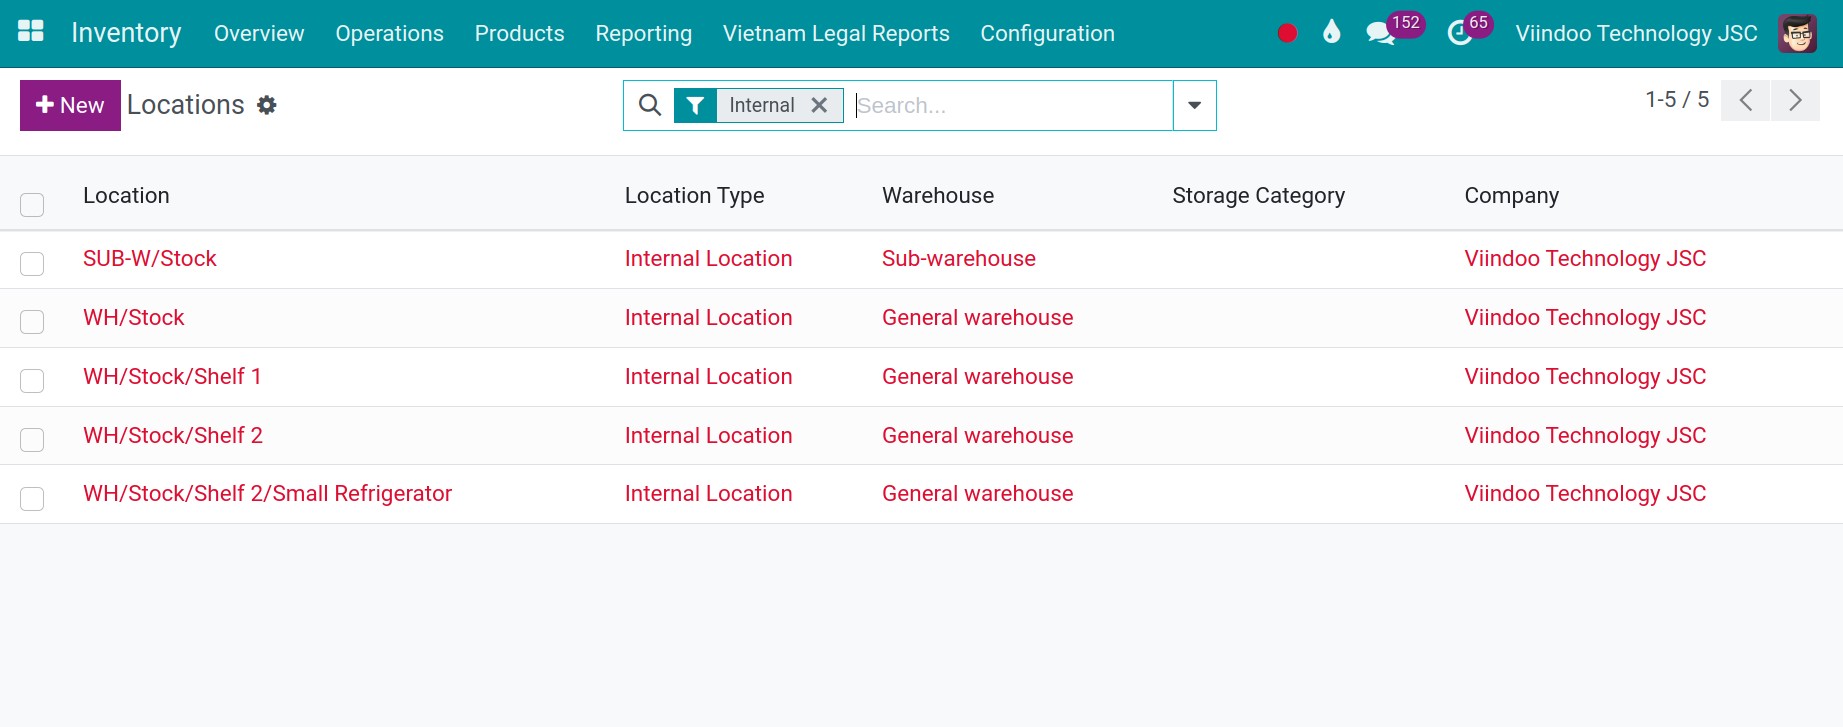Open the WH/Stock/Shelf 2 location
The height and width of the screenshot is (727, 1843).
point(173,436)
